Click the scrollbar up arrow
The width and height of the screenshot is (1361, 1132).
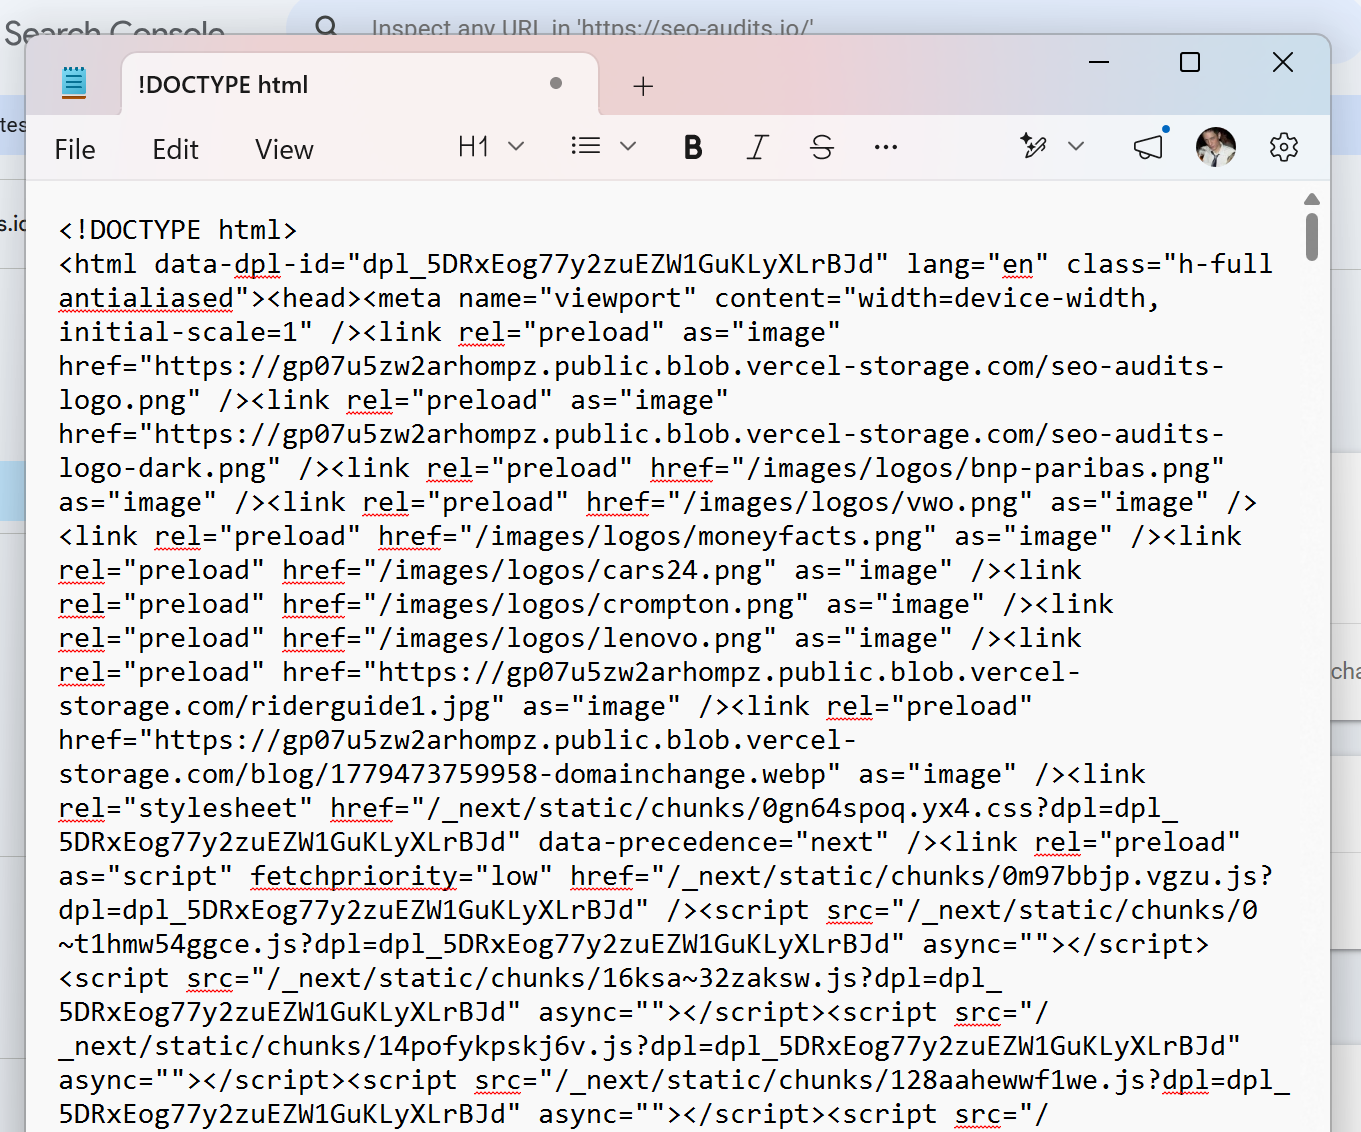1312,199
